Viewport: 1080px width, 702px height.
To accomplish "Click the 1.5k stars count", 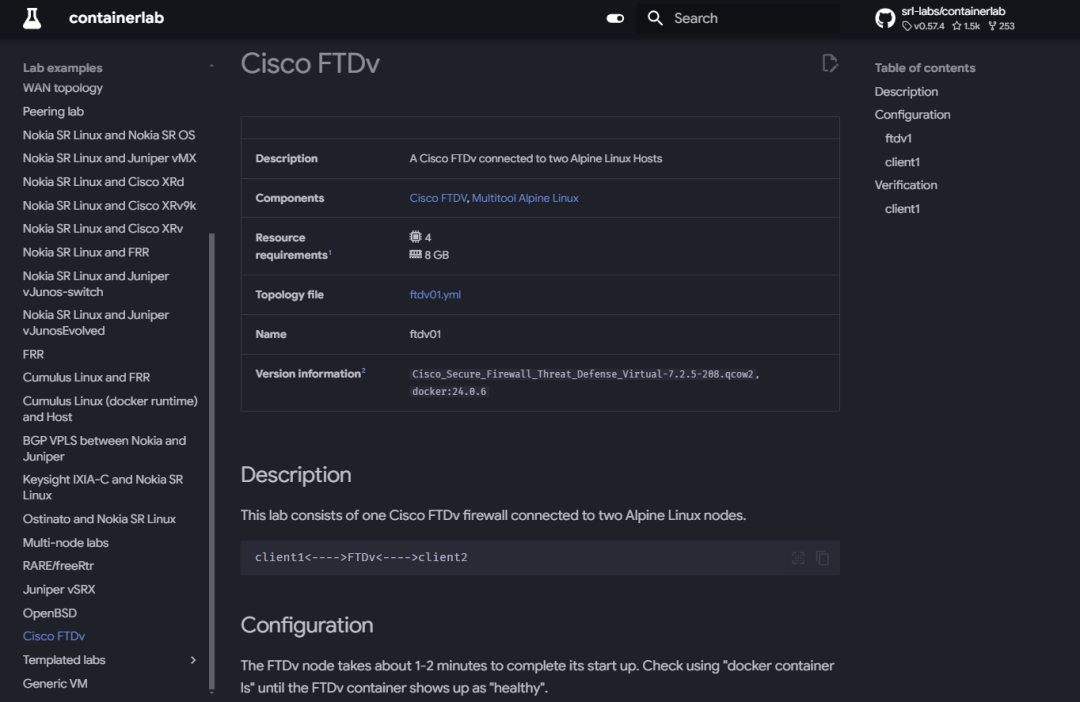I will pyautogui.click(x=966, y=26).
